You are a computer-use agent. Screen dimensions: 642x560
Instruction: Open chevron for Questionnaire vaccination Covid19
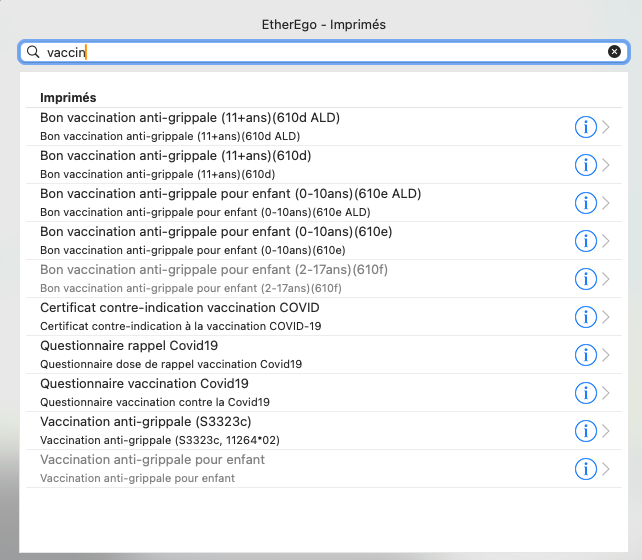(x=606, y=393)
